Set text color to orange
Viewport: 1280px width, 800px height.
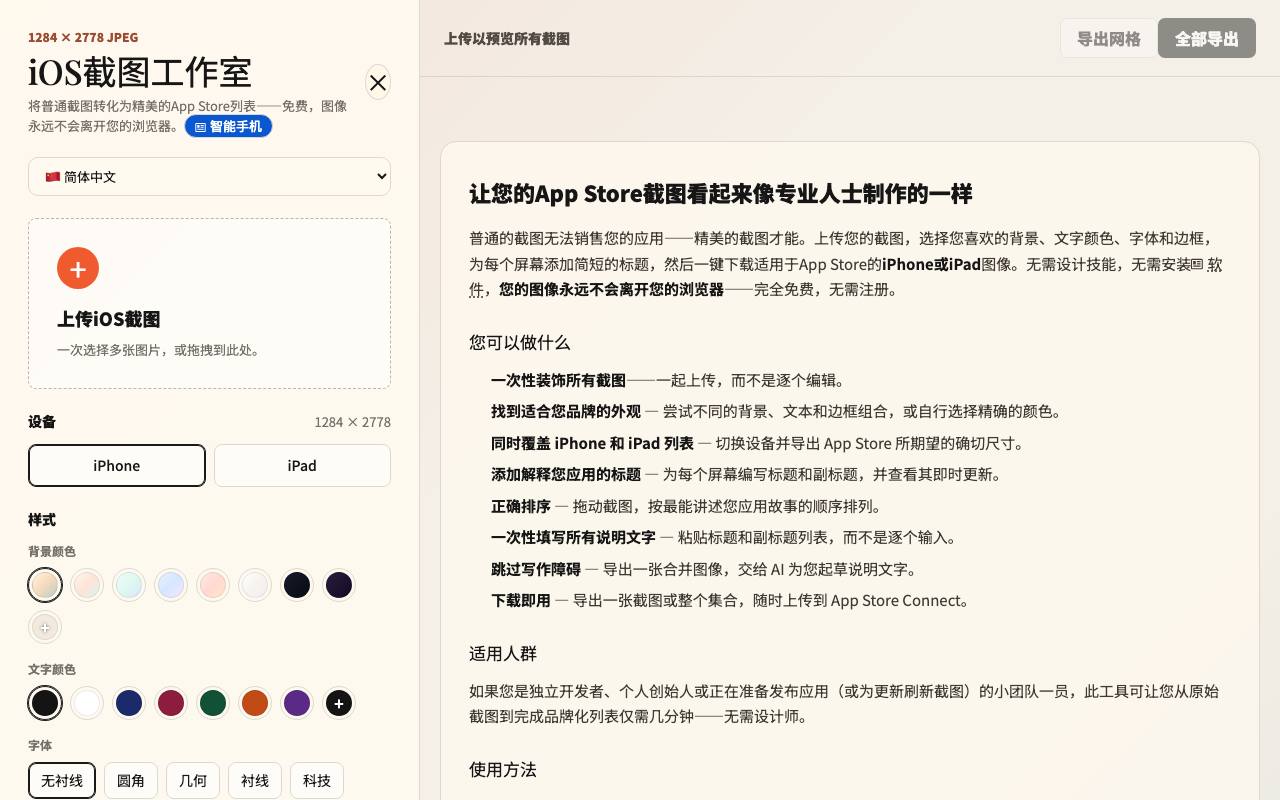(x=255, y=703)
